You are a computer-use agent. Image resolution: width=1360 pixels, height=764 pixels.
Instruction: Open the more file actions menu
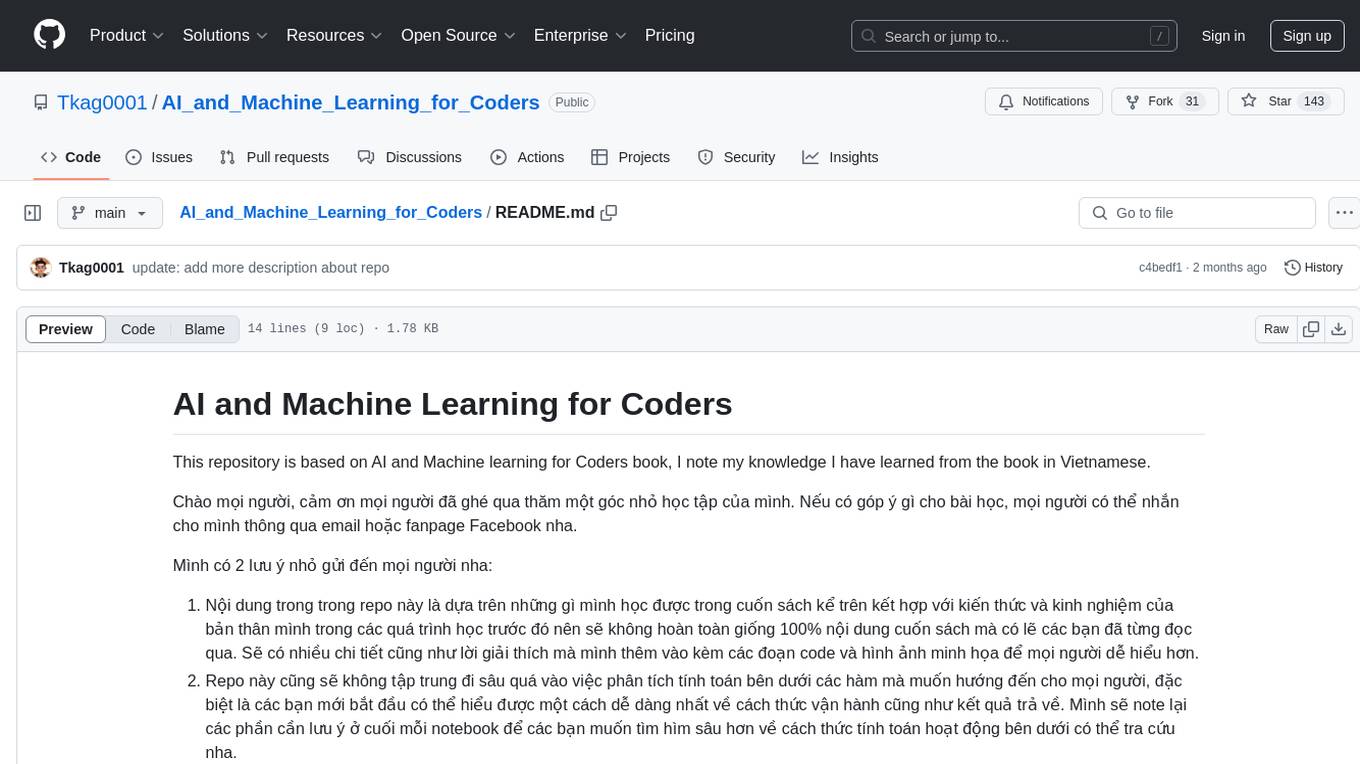1345,213
